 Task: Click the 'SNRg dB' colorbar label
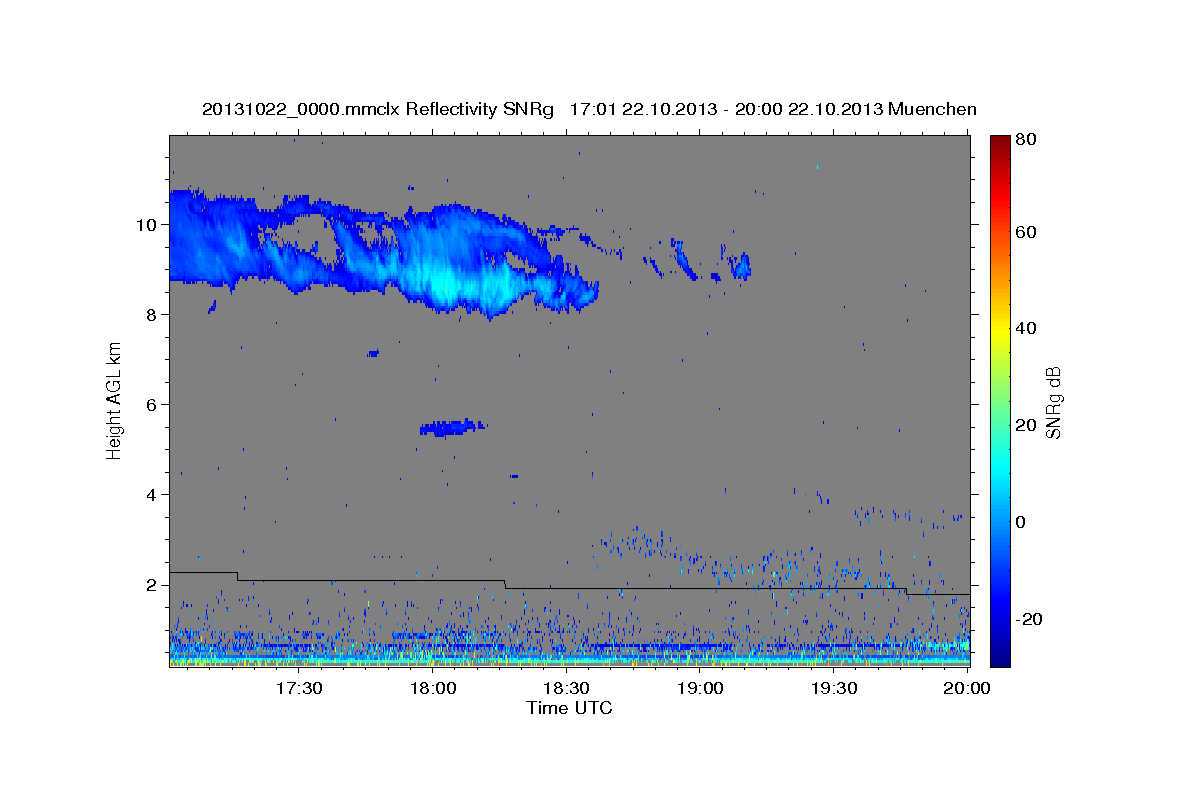[x=1053, y=402]
